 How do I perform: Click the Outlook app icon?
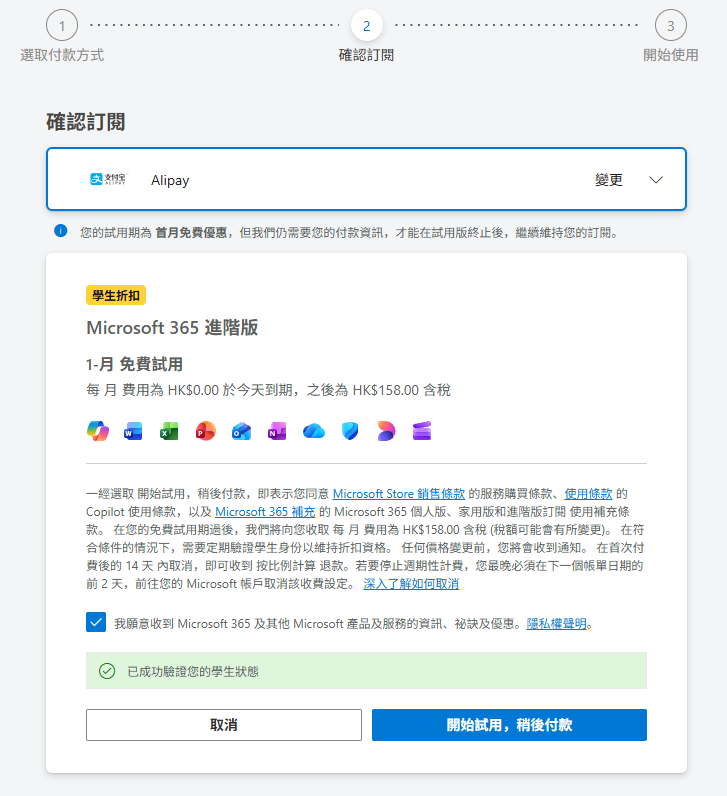point(241,431)
